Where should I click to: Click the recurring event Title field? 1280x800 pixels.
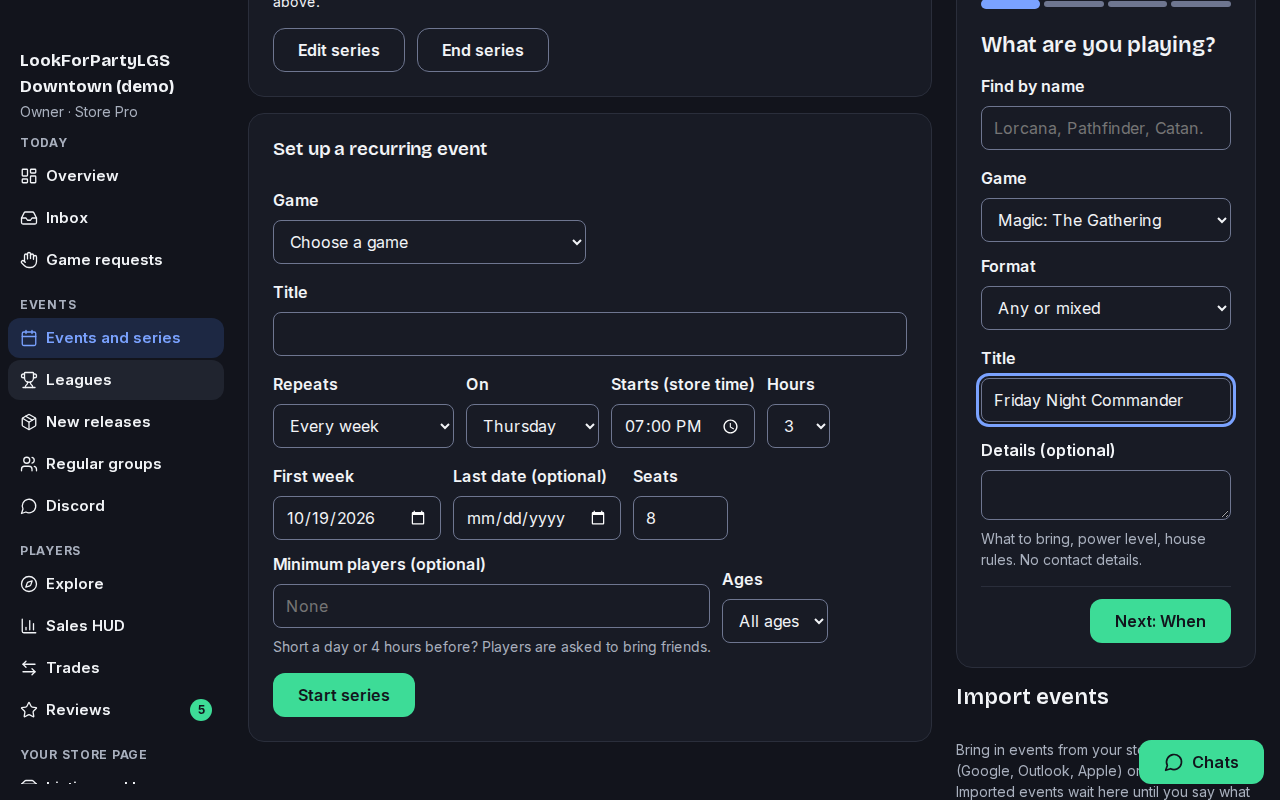[590, 334]
